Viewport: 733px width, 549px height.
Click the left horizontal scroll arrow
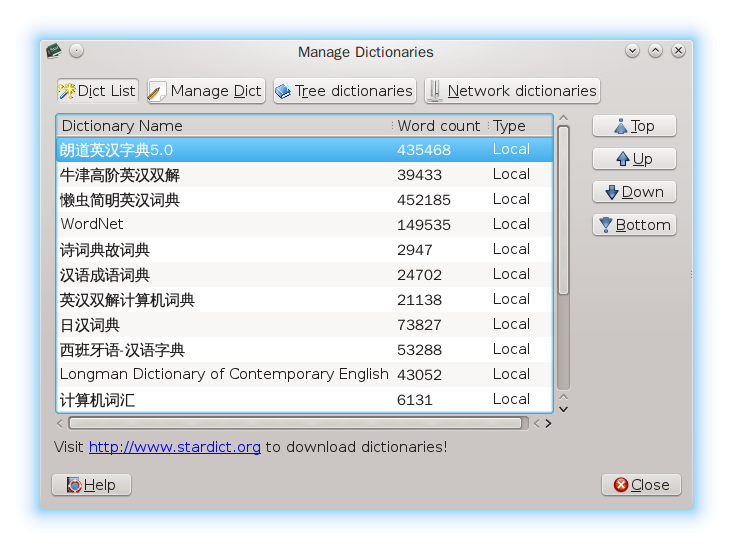click(x=59, y=424)
